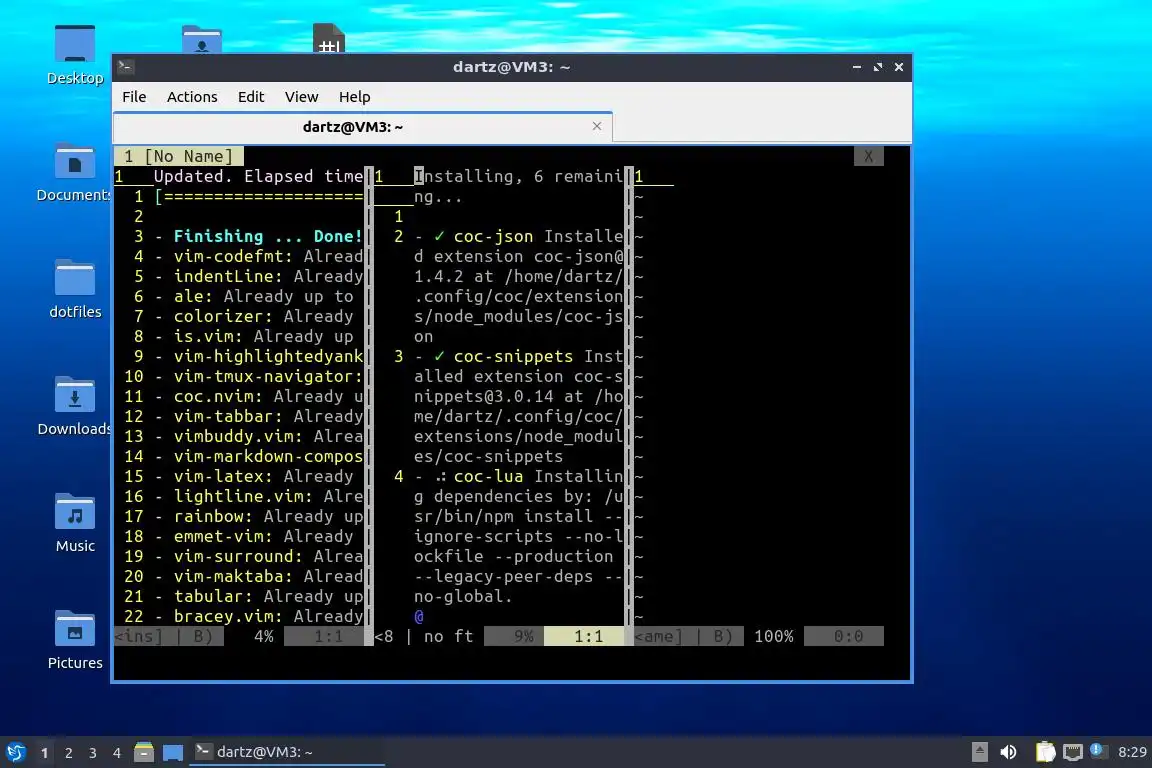Click the plugin update progress bar

(259, 196)
